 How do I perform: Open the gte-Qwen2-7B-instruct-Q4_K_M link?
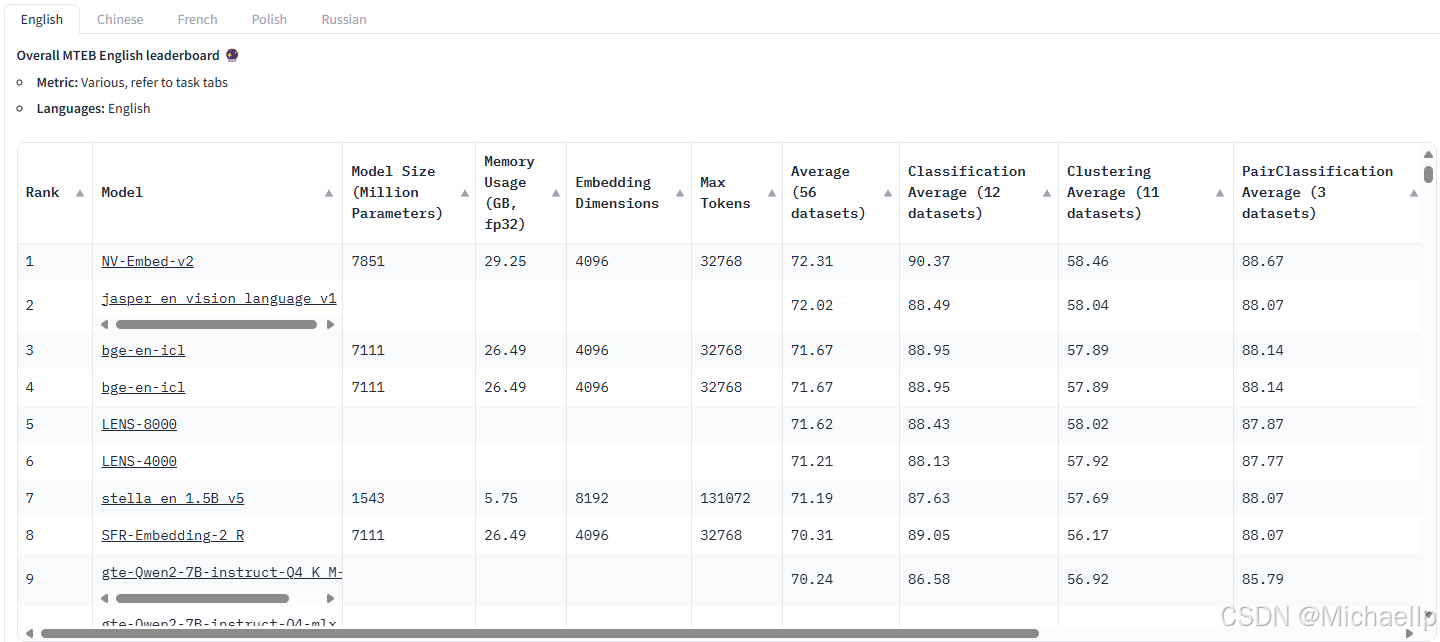(221, 572)
